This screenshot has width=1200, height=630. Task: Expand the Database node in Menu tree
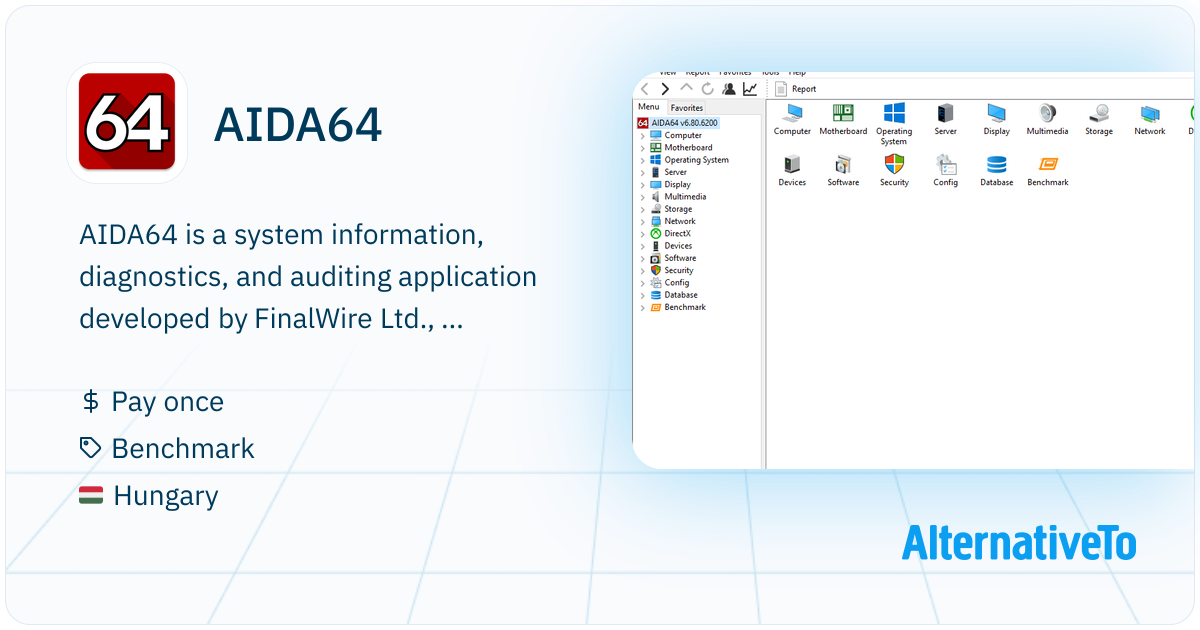coord(643,295)
